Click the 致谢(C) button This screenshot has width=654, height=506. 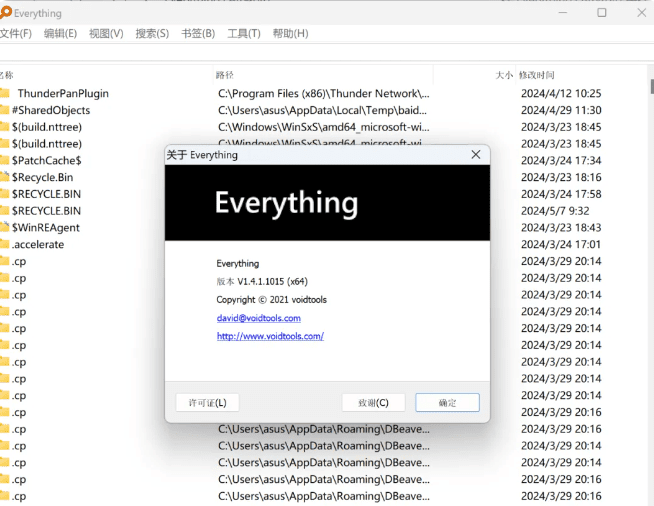(x=373, y=402)
